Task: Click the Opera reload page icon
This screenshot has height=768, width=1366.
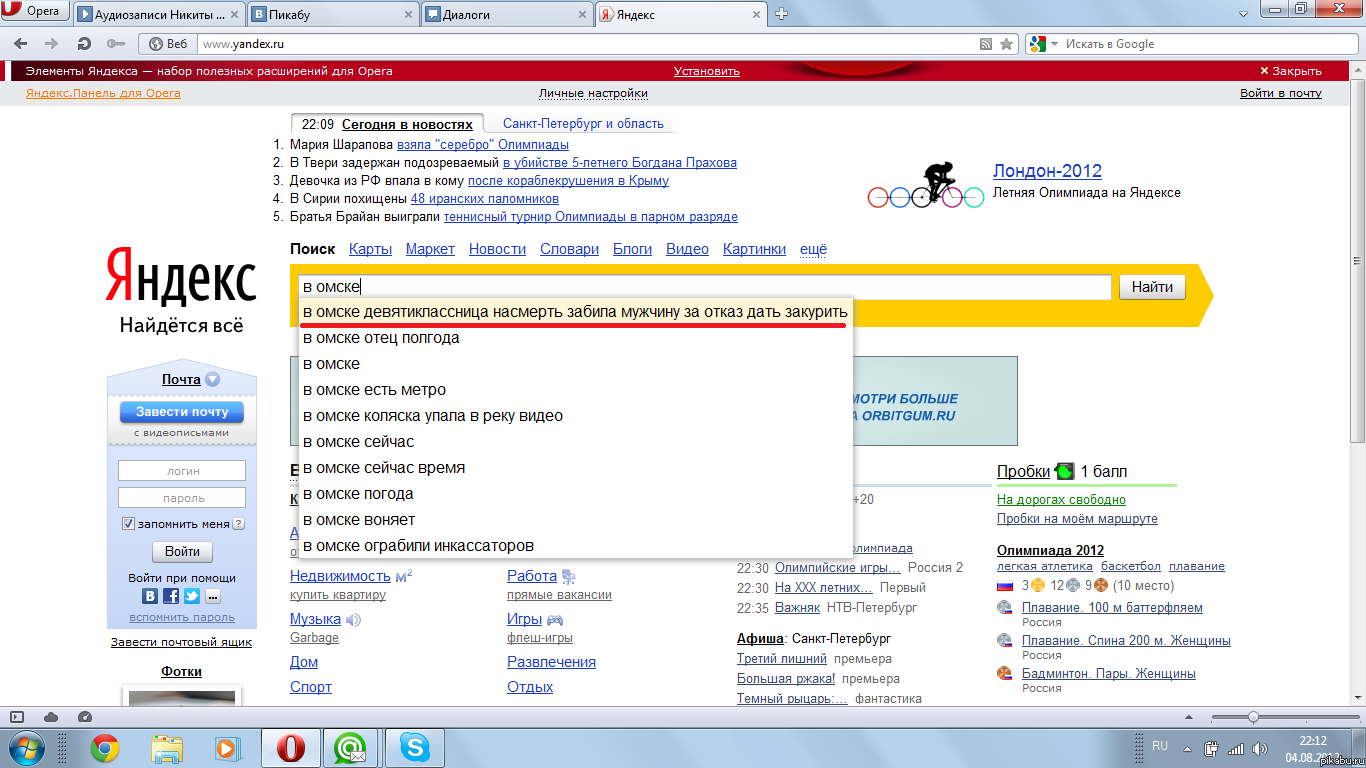Action: 84,44
